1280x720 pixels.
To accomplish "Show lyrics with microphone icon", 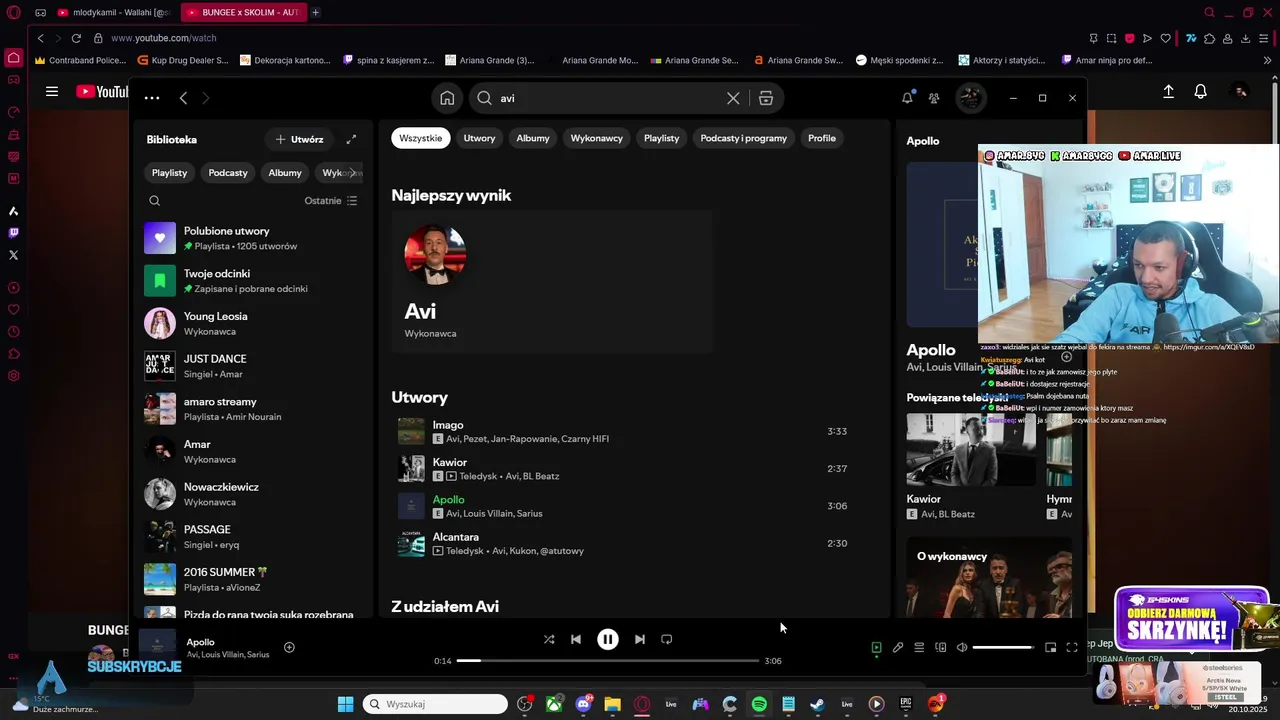I will tap(898, 647).
